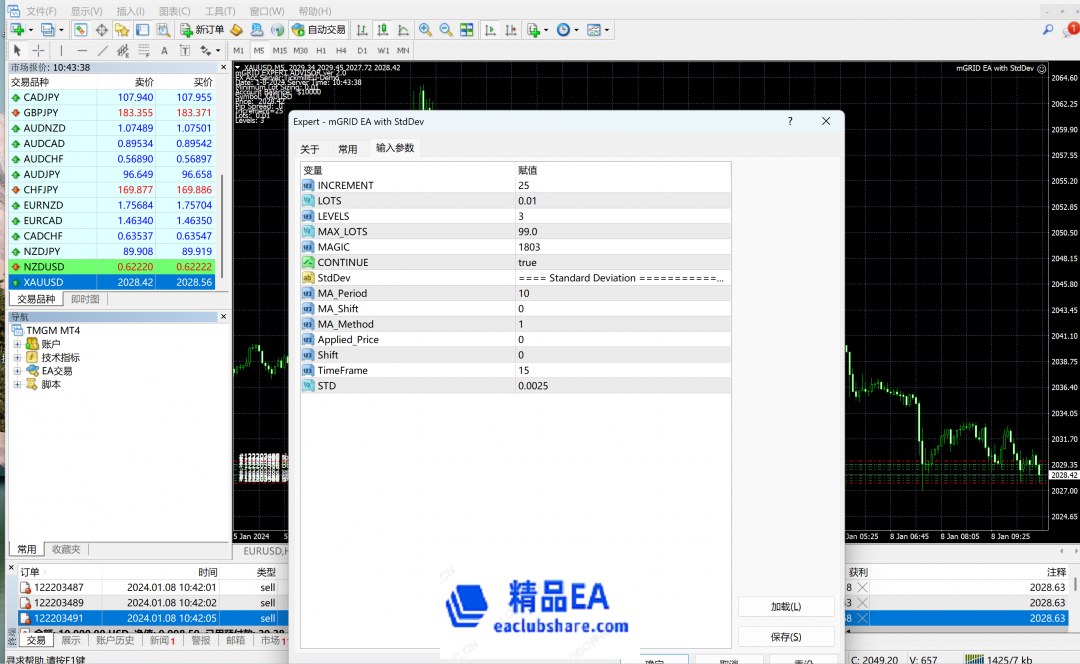
Task: Select the text label 'A' tool
Action: (165, 50)
